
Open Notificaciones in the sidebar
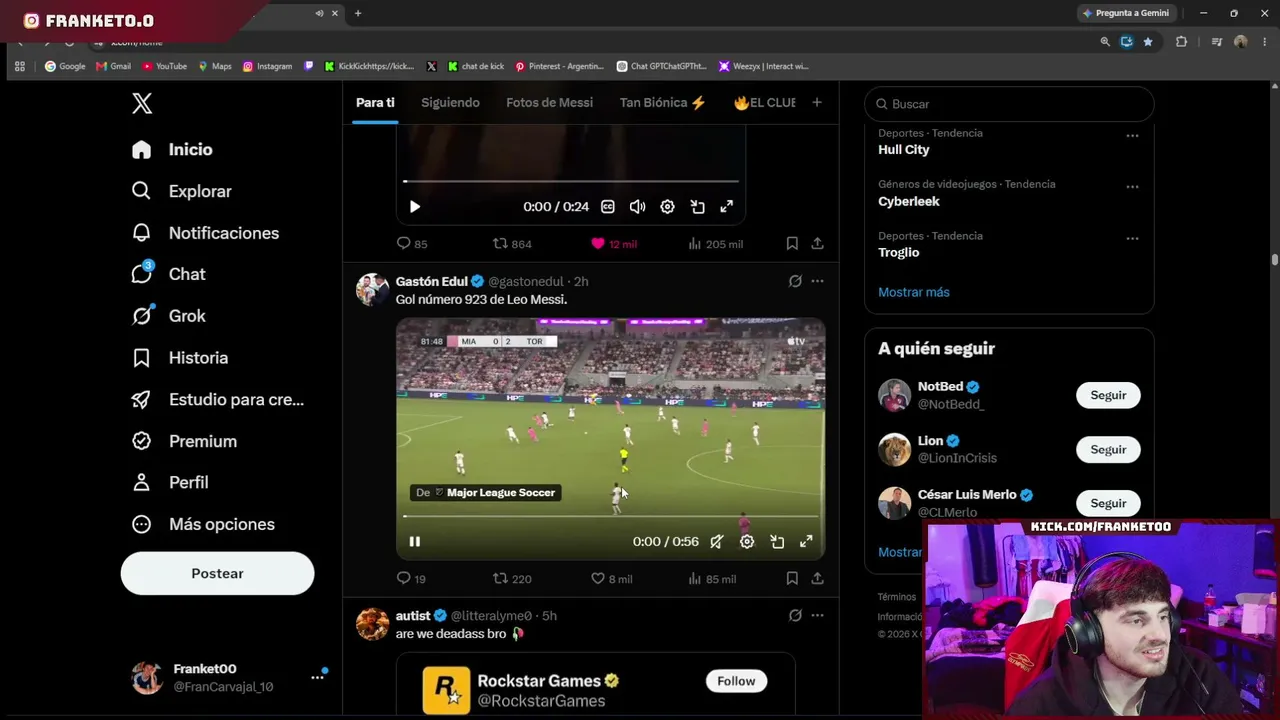tap(205, 233)
